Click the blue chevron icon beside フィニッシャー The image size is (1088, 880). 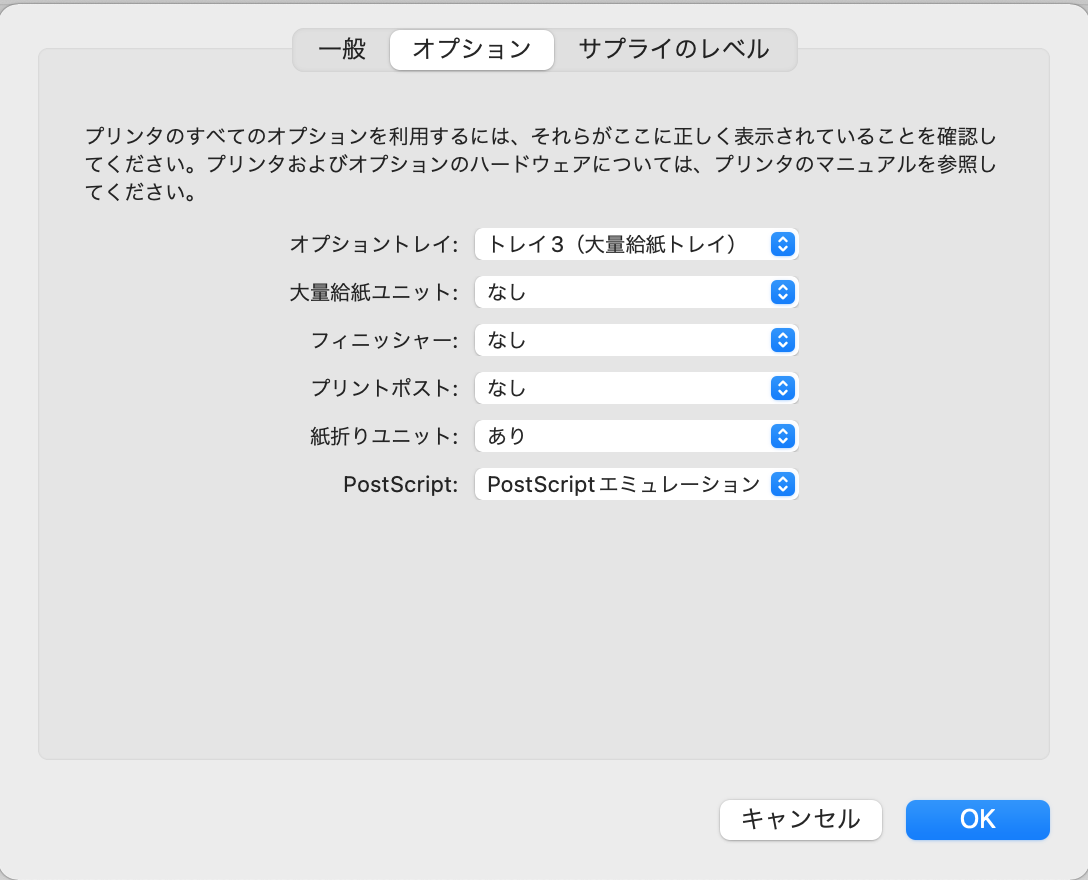(783, 340)
